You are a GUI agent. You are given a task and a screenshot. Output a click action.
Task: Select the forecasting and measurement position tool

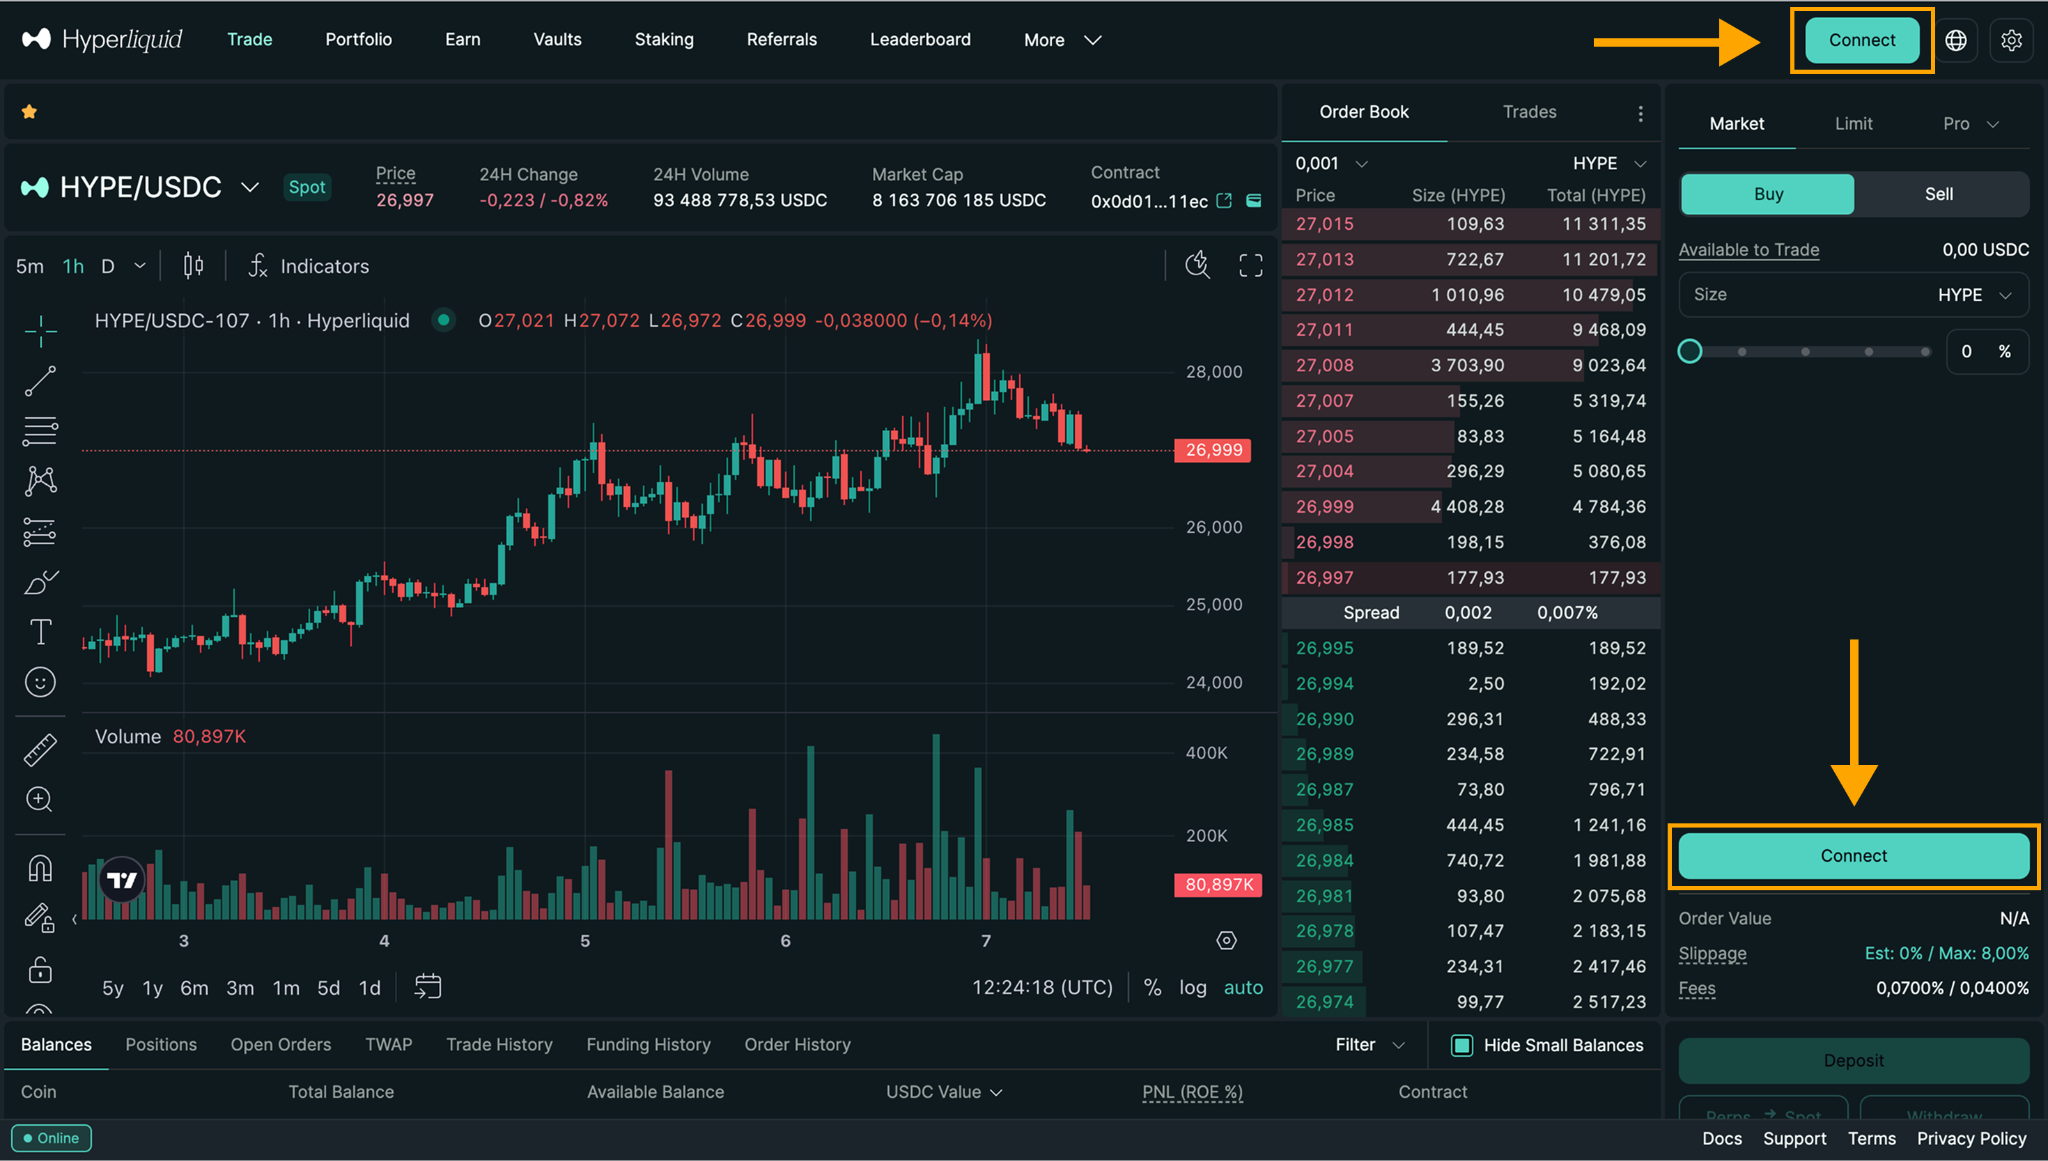point(40,532)
